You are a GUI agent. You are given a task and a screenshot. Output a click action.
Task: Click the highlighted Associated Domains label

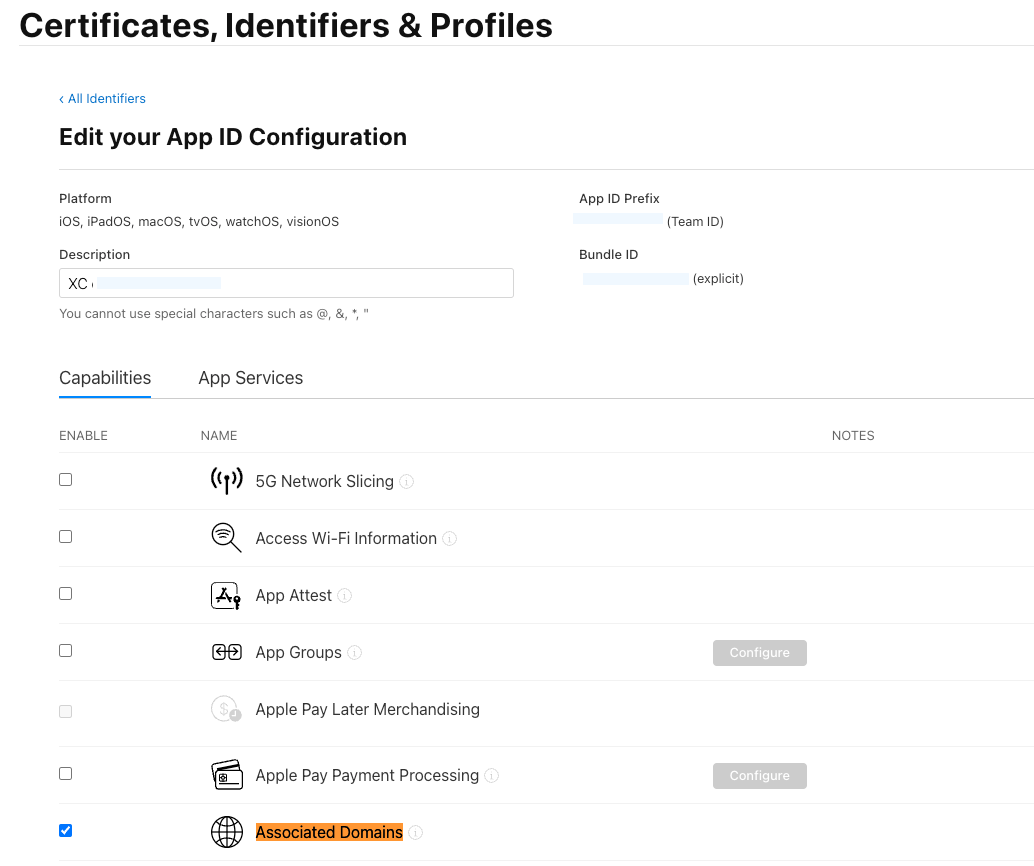[329, 832]
